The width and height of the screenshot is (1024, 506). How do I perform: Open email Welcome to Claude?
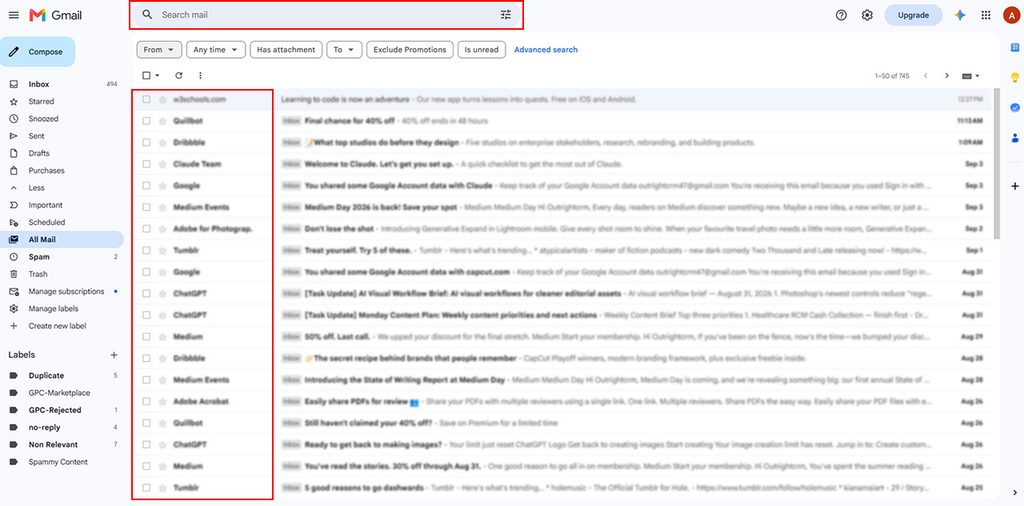[x=562, y=164]
